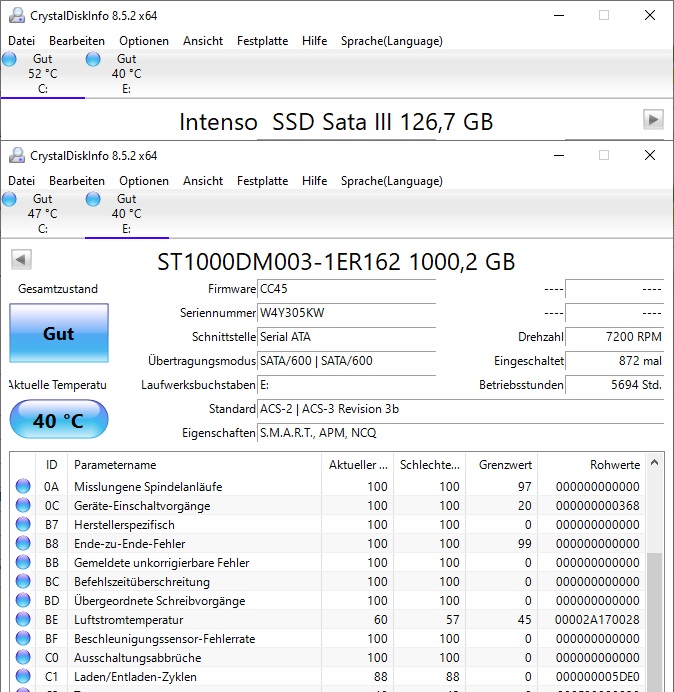Click the Drehzahl value 7200 RPM
This screenshot has width=674, height=692.
tap(614, 337)
